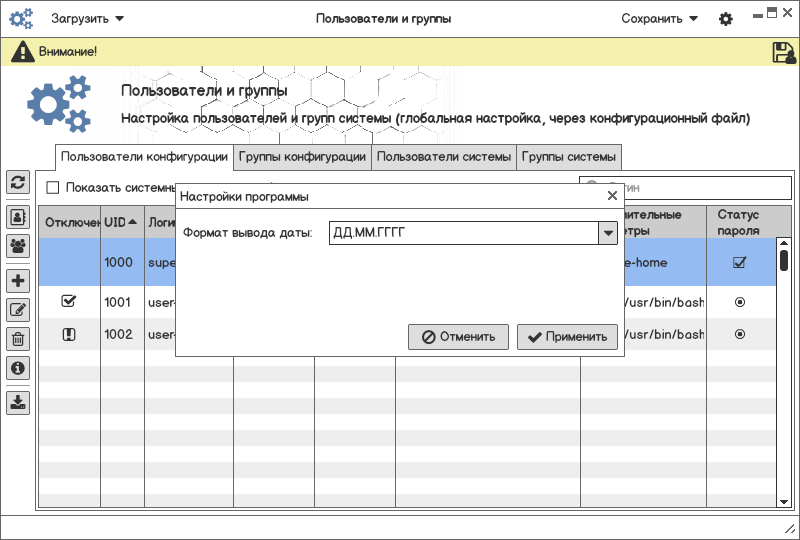This screenshot has width=800, height=540.
Task: Switch to 'Пользователи системы' tab
Action: pos(444,157)
